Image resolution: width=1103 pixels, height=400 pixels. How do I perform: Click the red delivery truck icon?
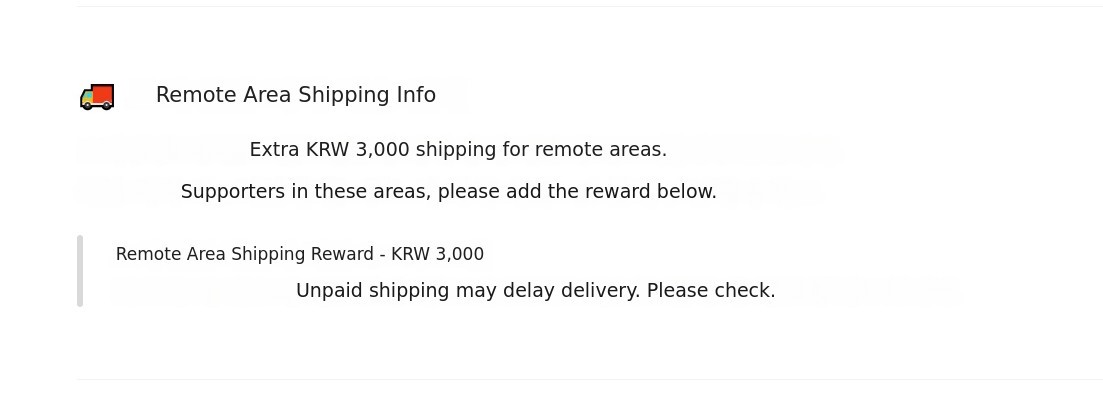97,96
